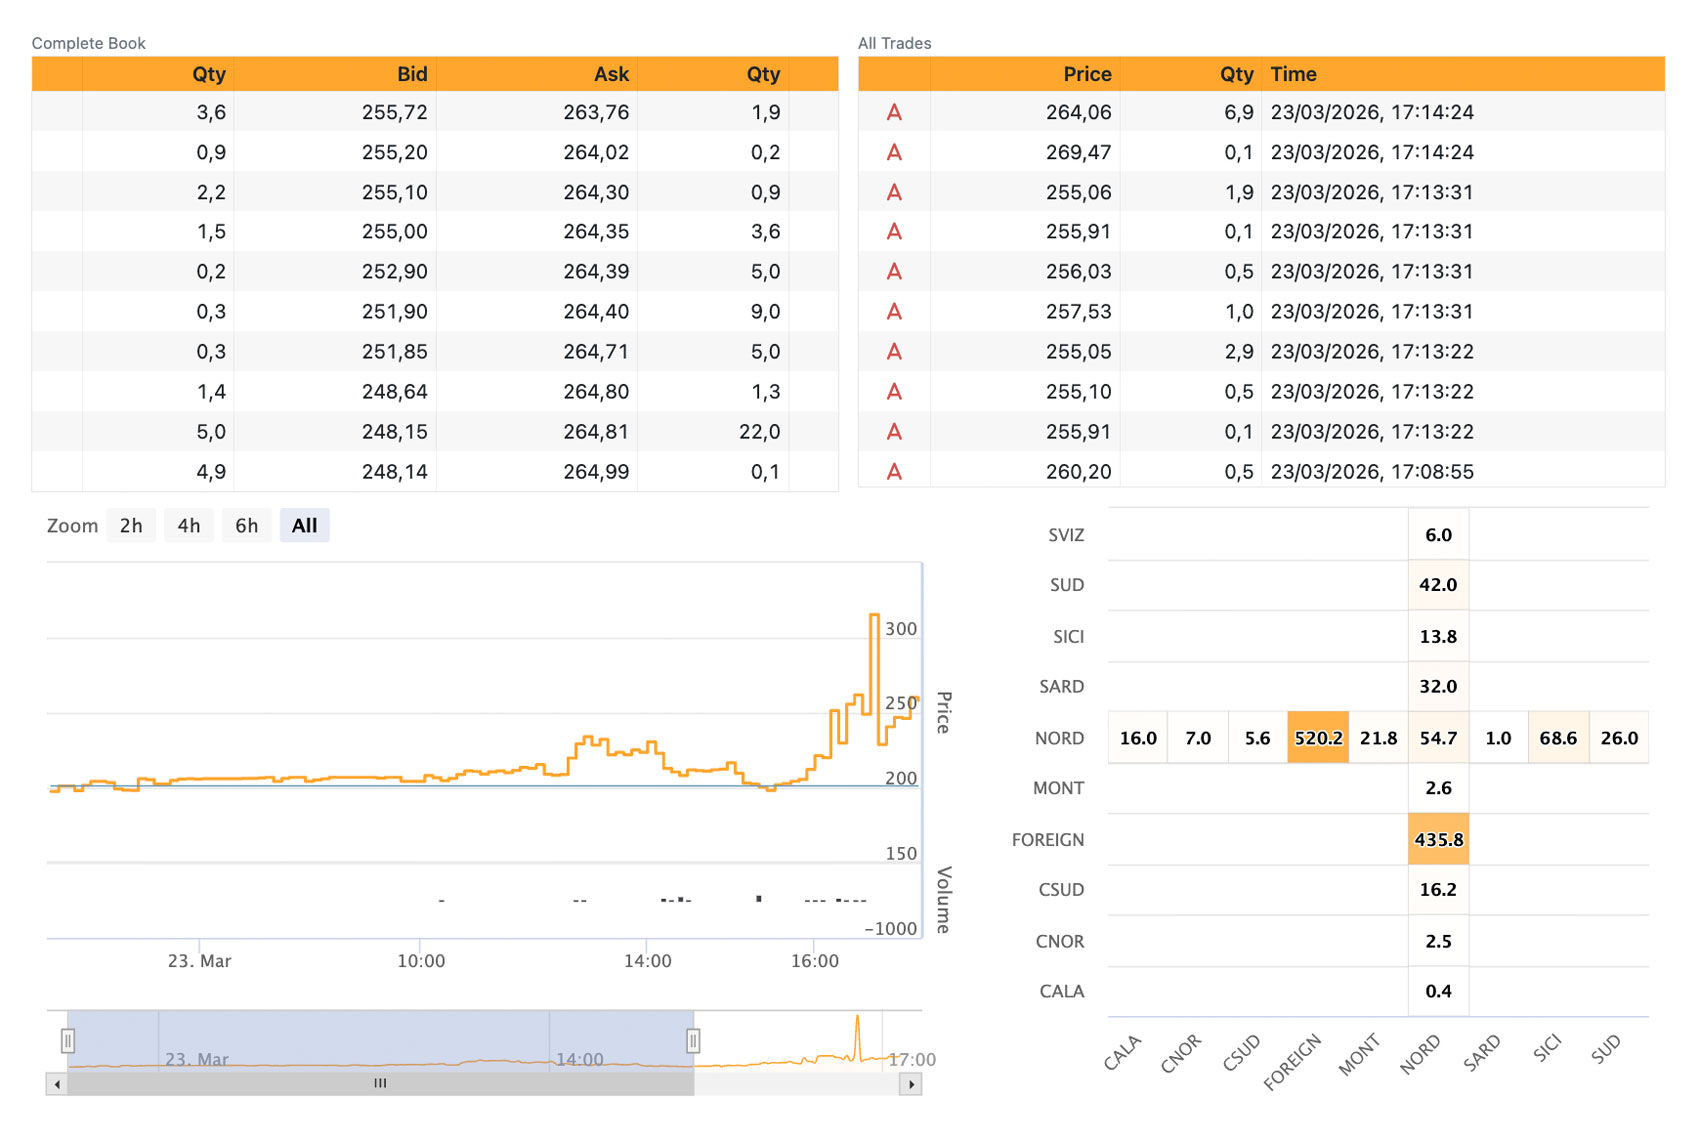The image size is (1700, 1141).
Task: Click the red A icon for 264,06 trade
Action: [x=894, y=112]
